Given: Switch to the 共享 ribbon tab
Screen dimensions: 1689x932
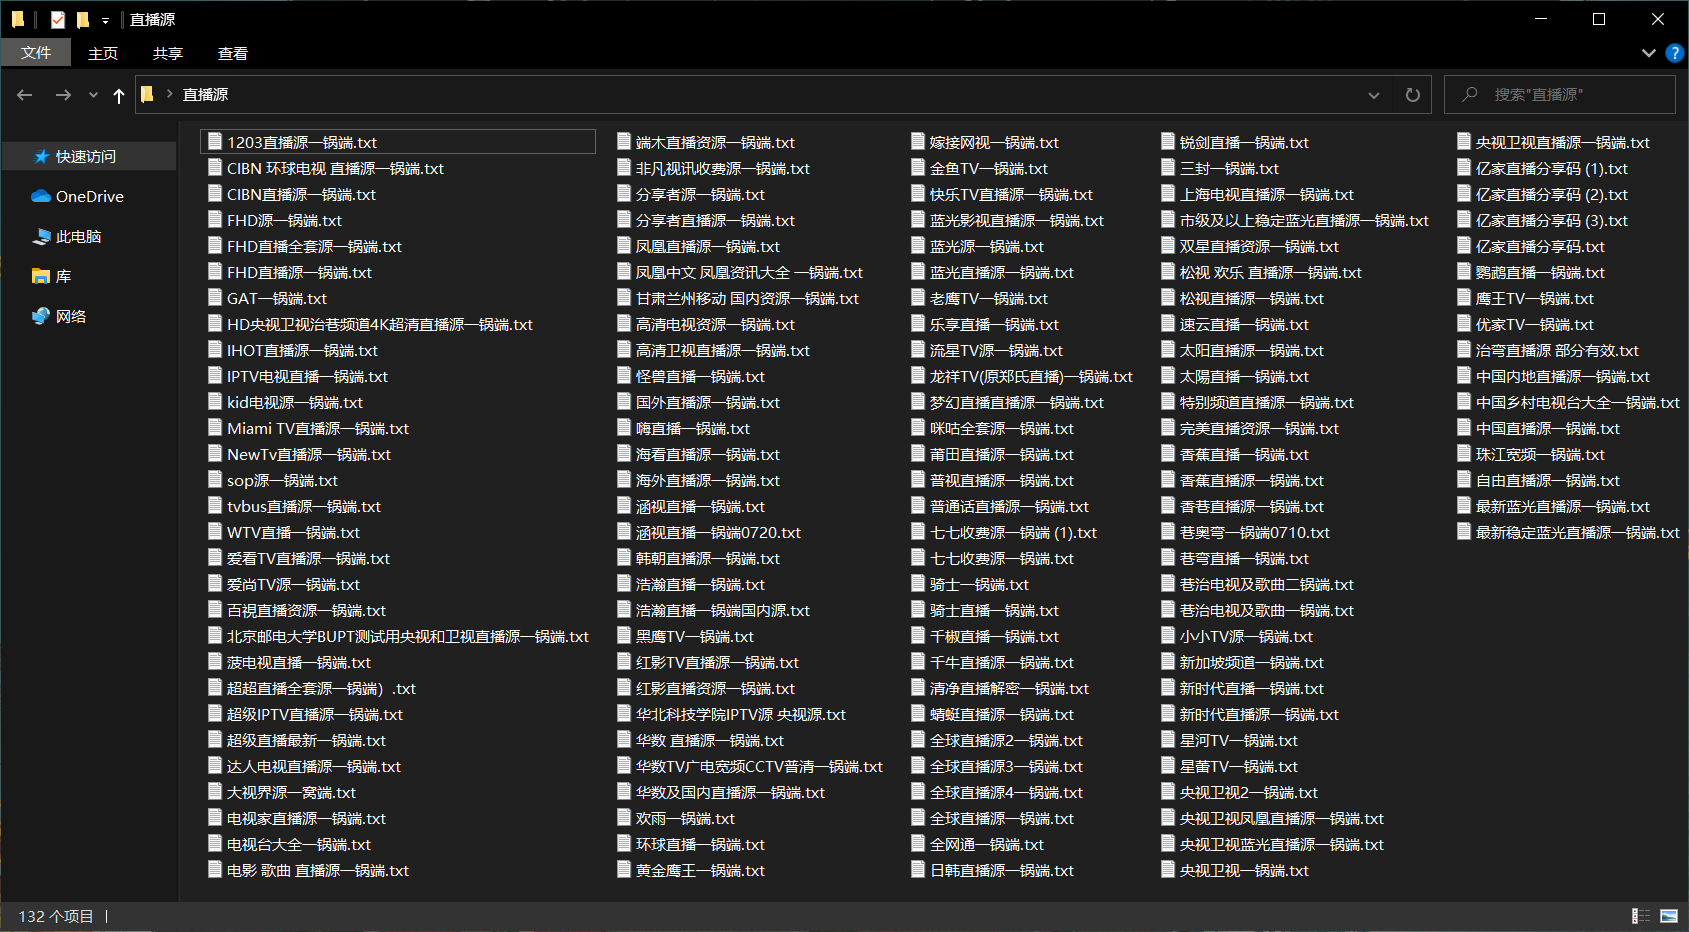Looking at the screenshot, I should tap(168, 53).
